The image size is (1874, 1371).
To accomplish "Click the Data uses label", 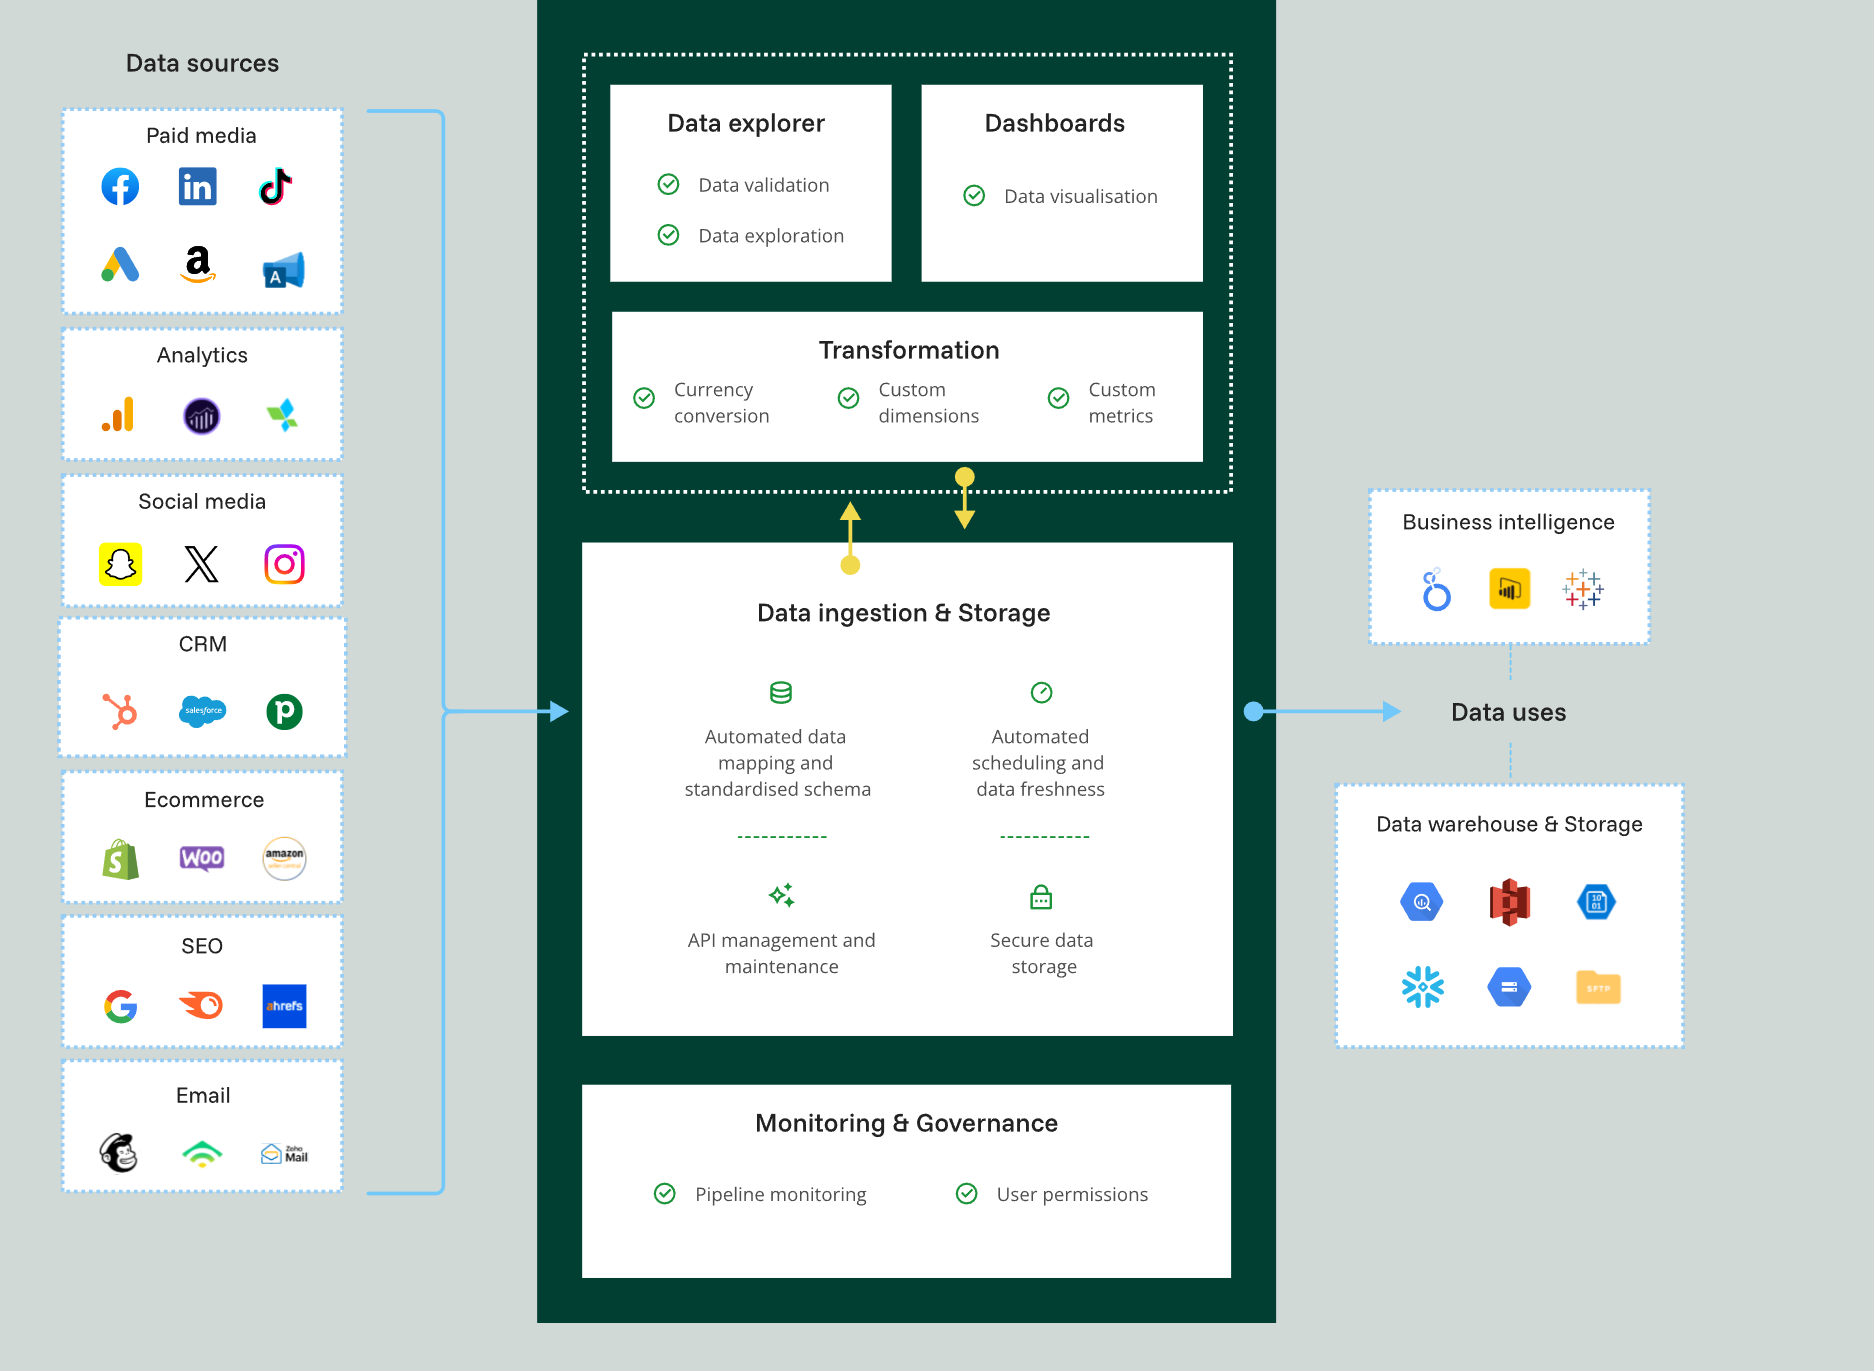I will [1508, 712].
